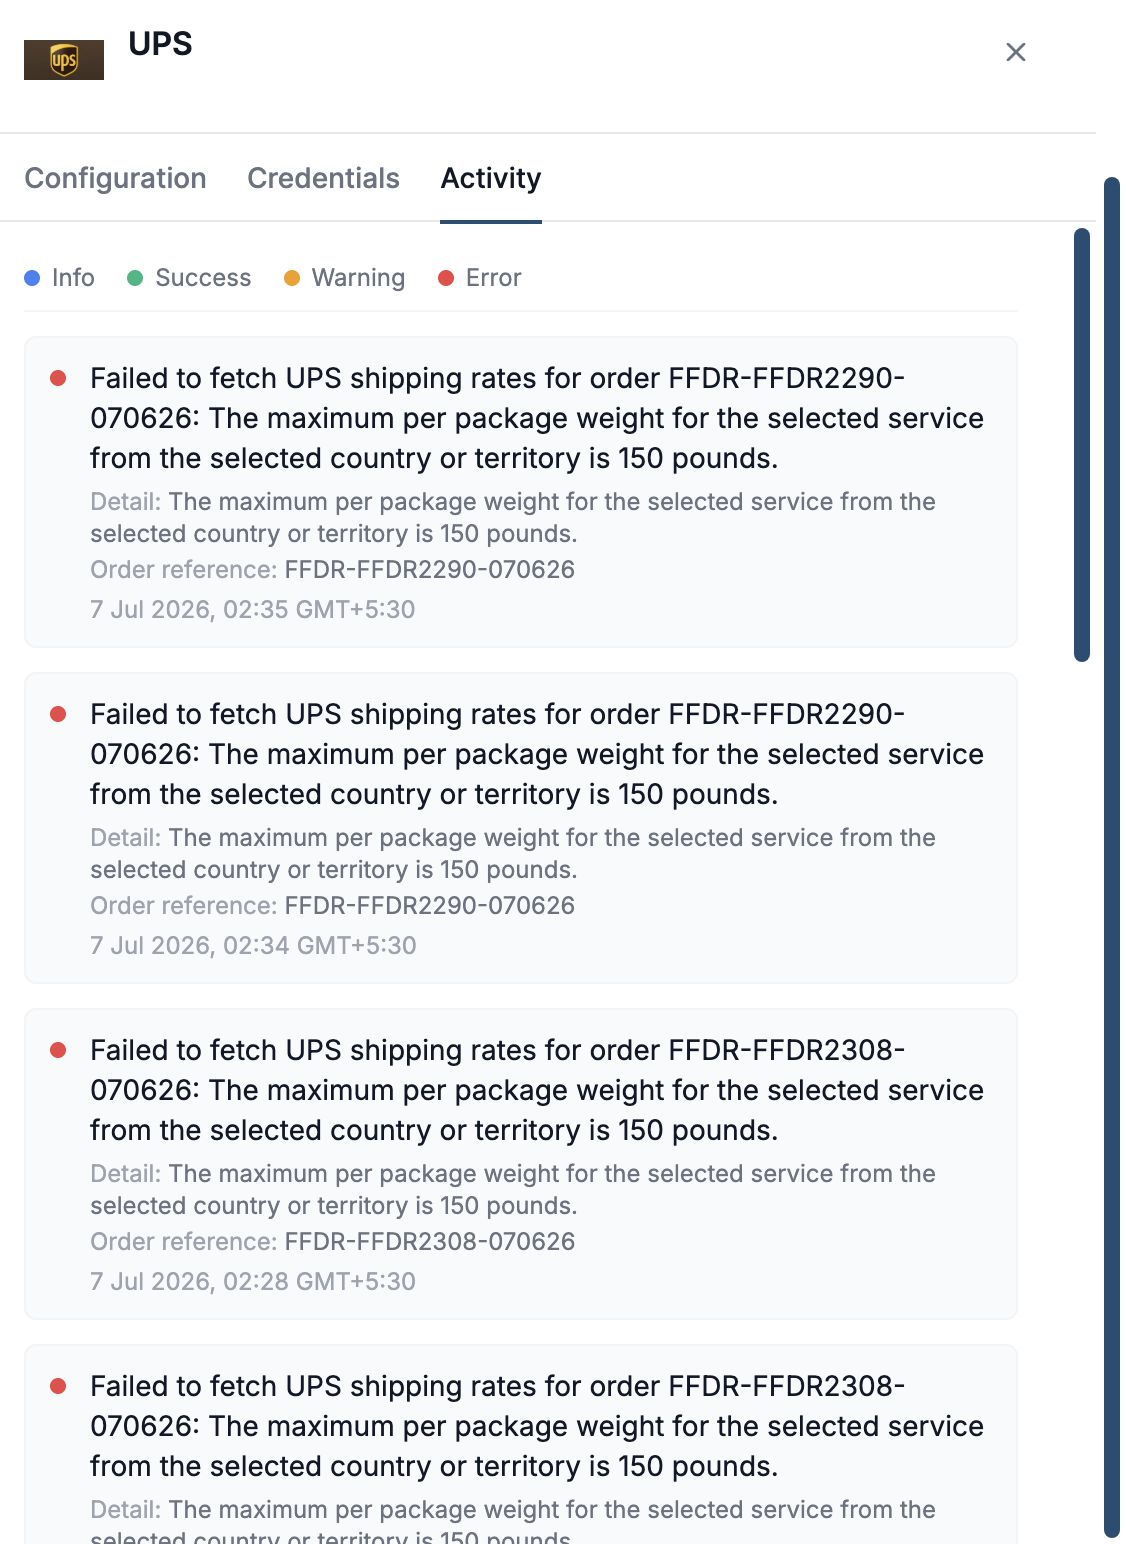The image size is (1126, 1544).
Task: Click the orange Warning dot icon
Action: (292, 278)
